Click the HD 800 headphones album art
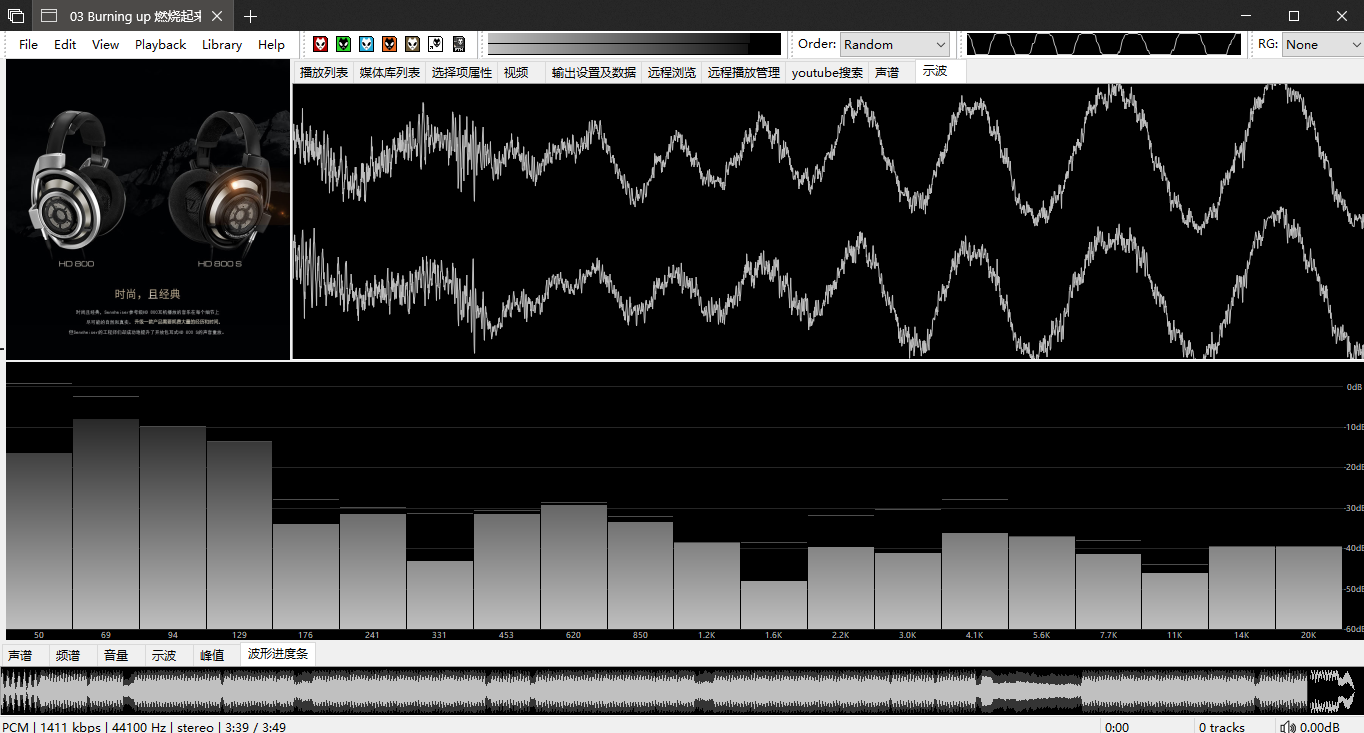1364x733 pixels. pos(148,208)
